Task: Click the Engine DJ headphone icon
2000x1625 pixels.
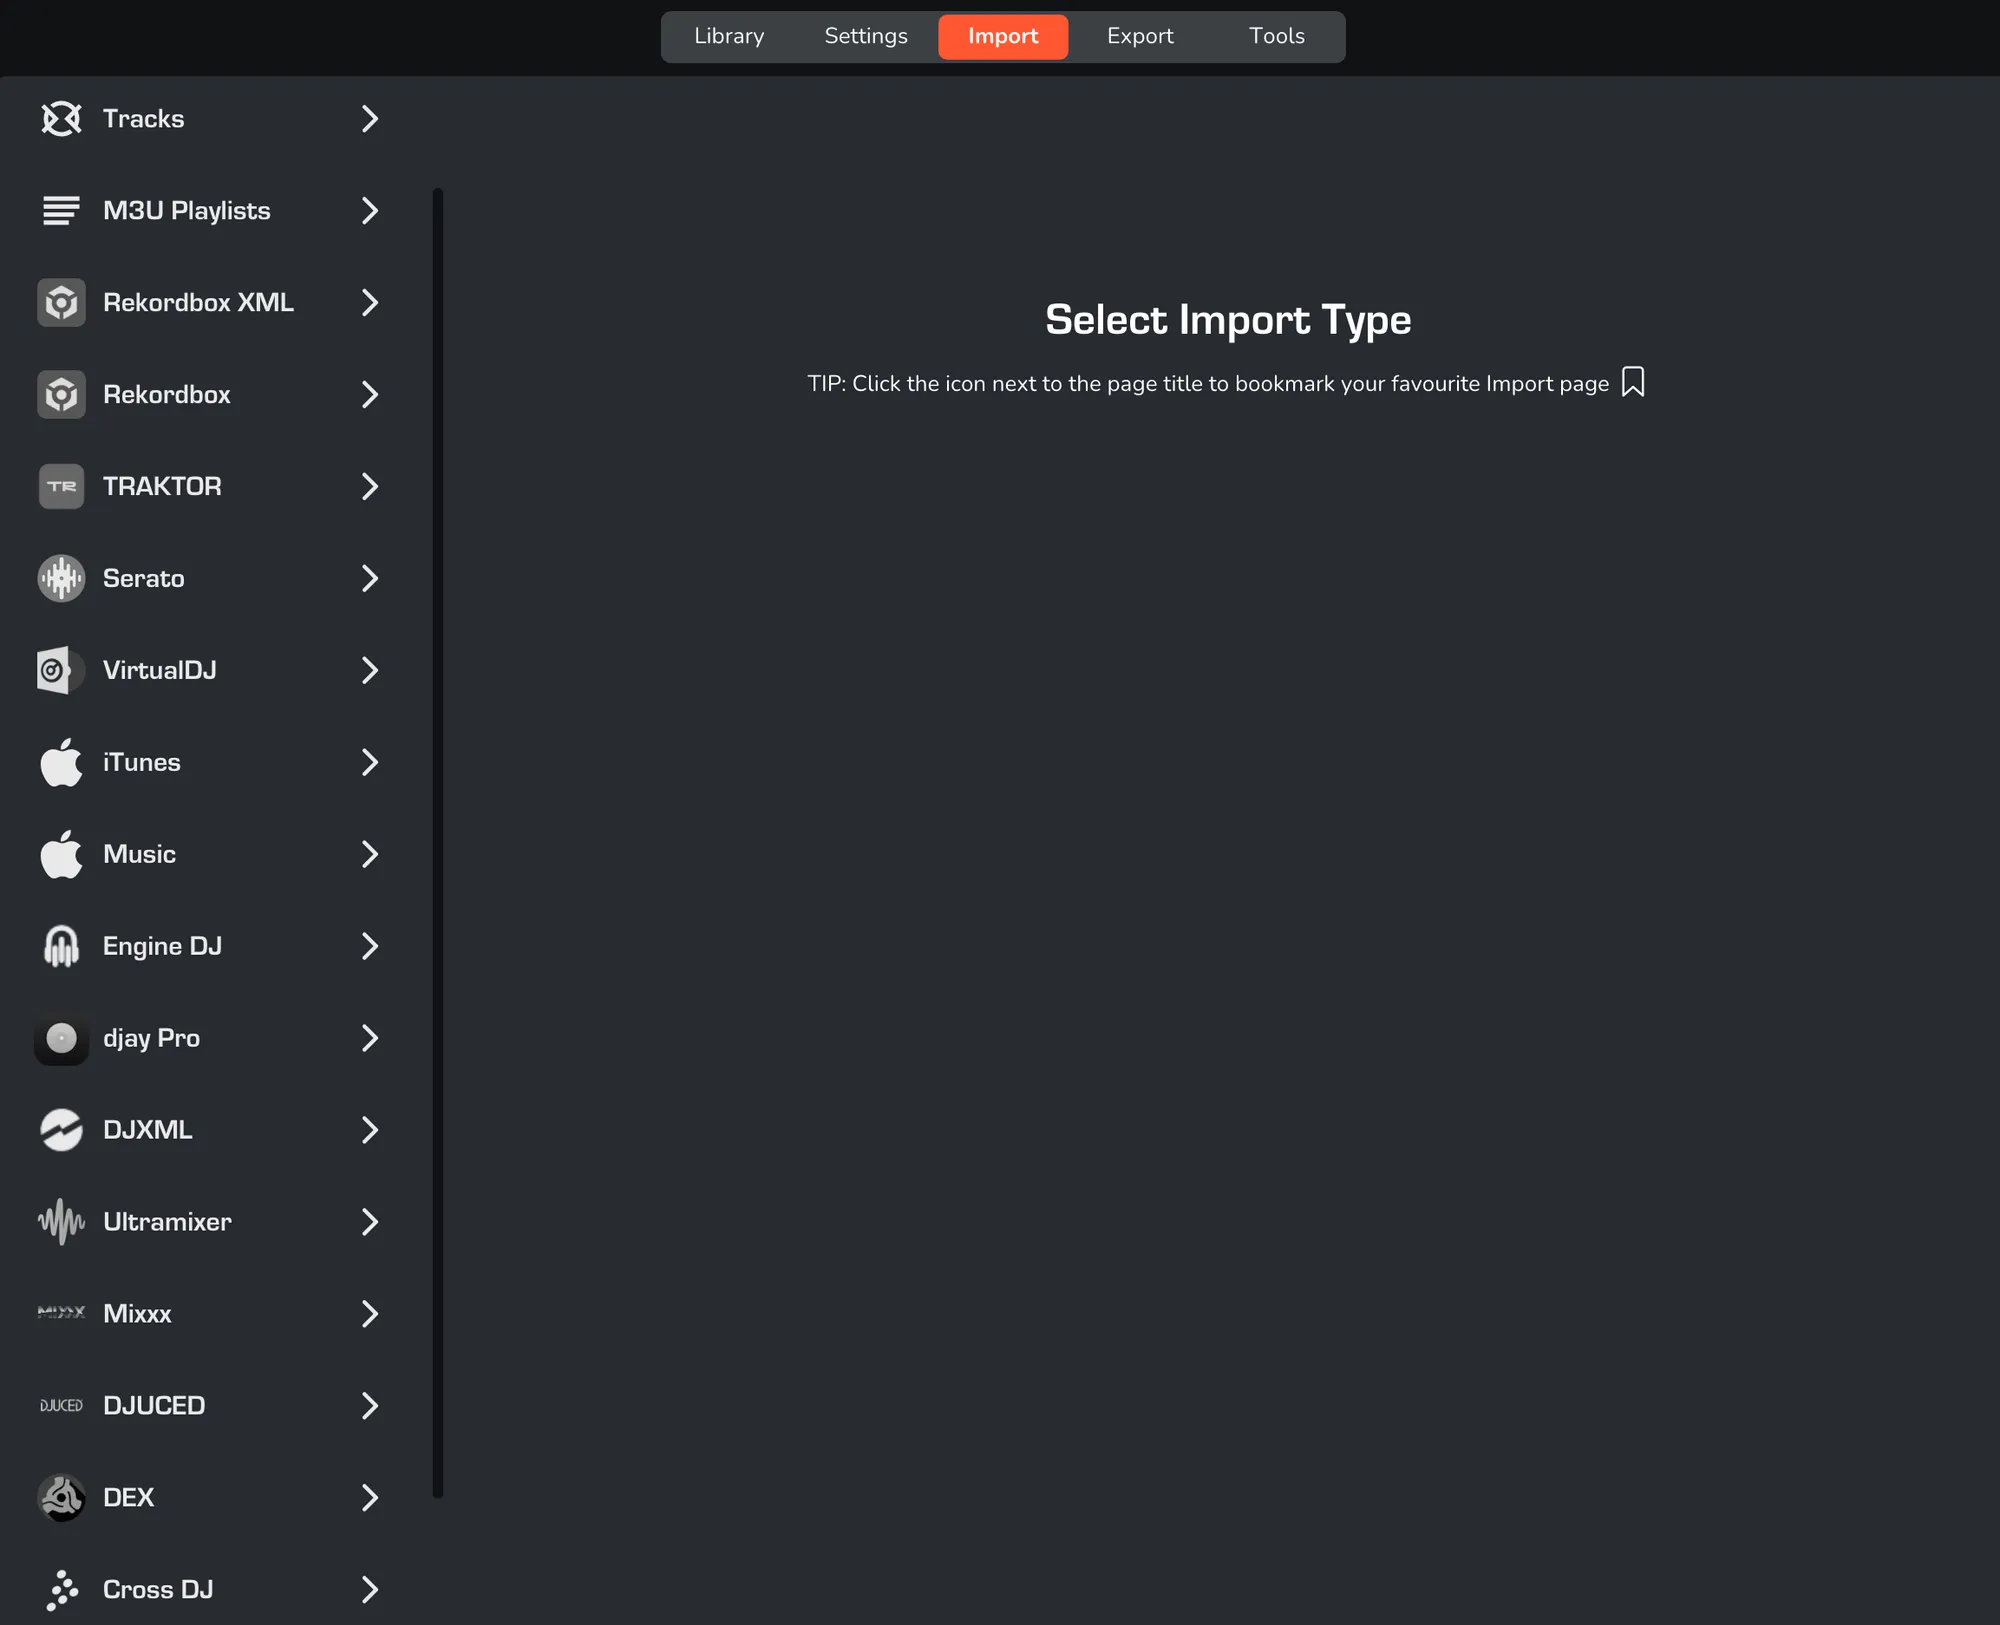Action: pyautogui.click(x=61, y=946)
